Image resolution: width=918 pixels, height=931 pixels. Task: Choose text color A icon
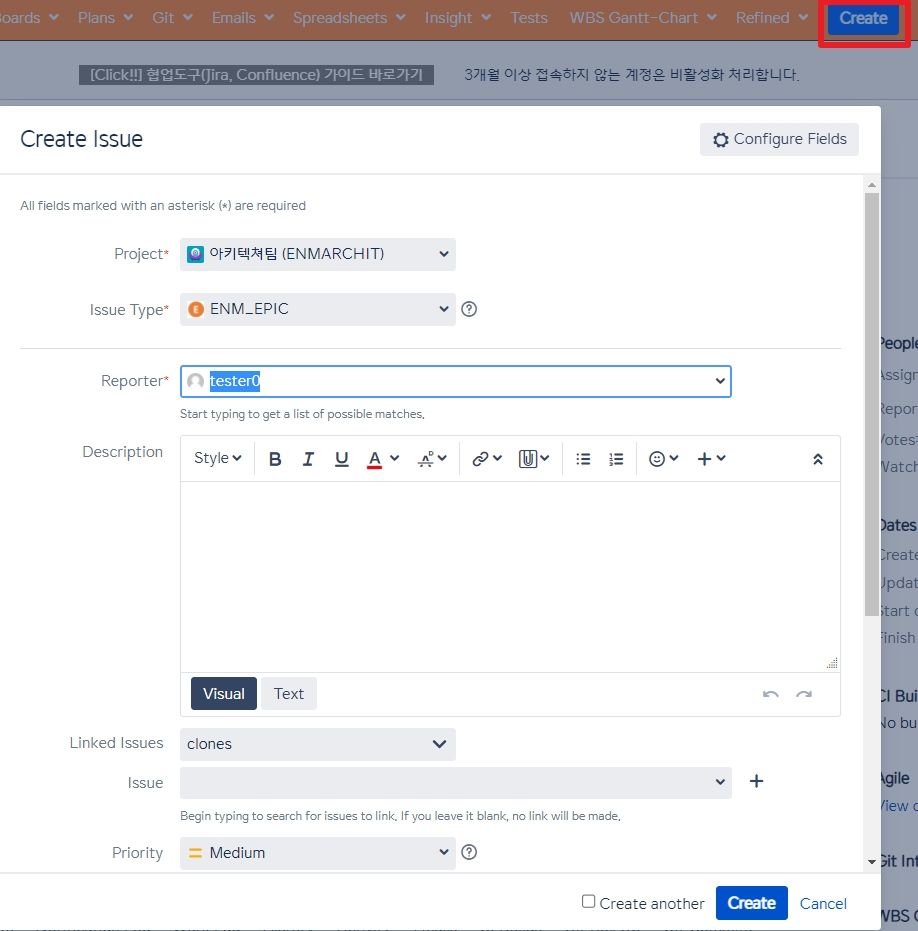tap(374, 459)
